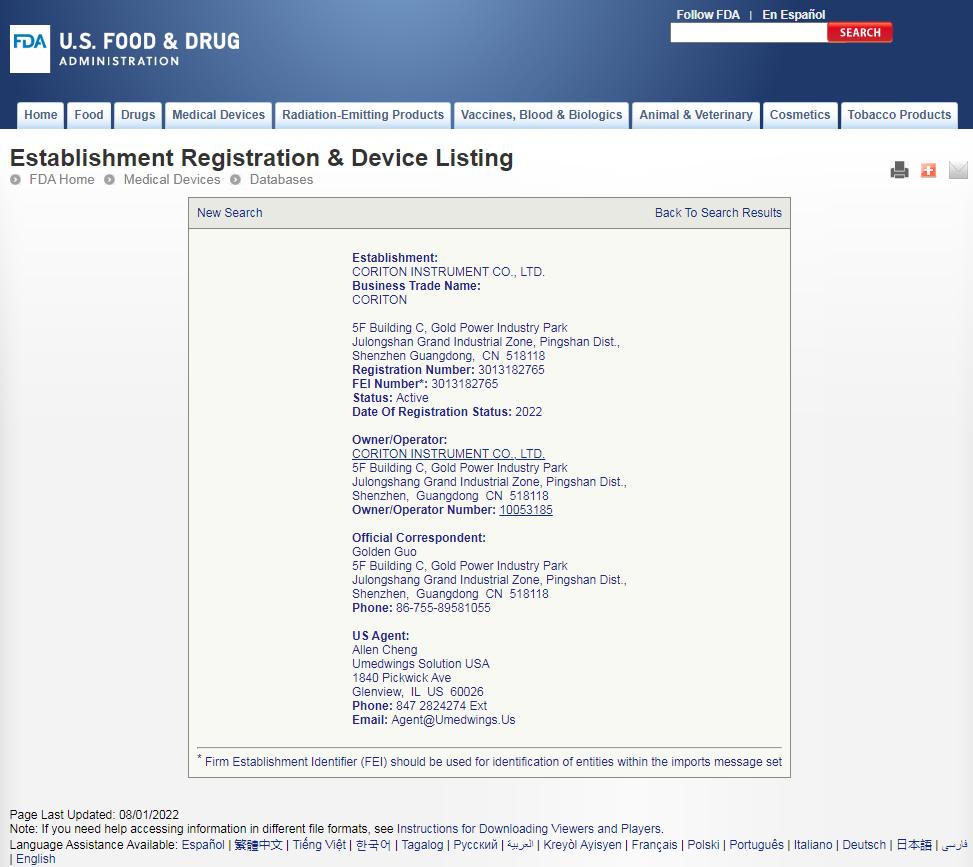Open the Radiation-Emitting Products tab
The image size is (973, 867).
(x=363, y=115)
